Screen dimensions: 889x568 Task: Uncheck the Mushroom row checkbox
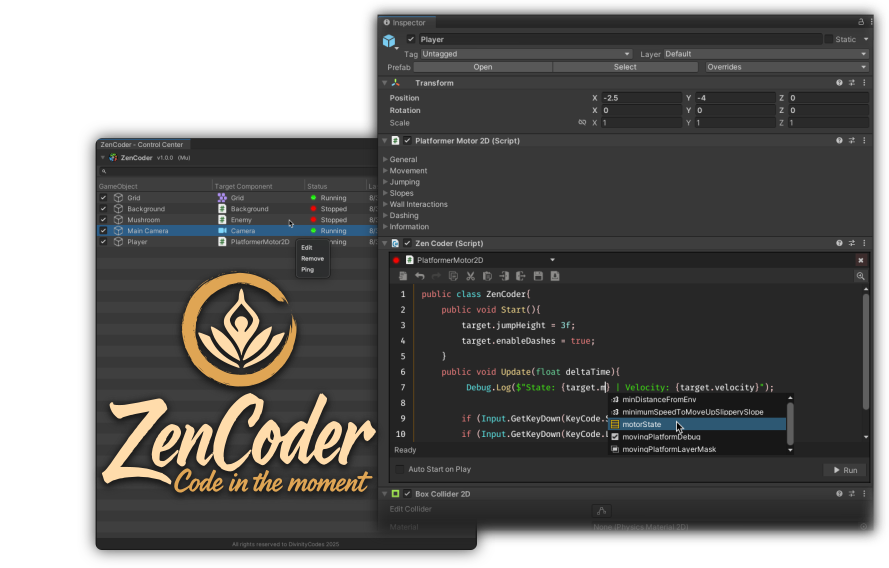(103, 220)
